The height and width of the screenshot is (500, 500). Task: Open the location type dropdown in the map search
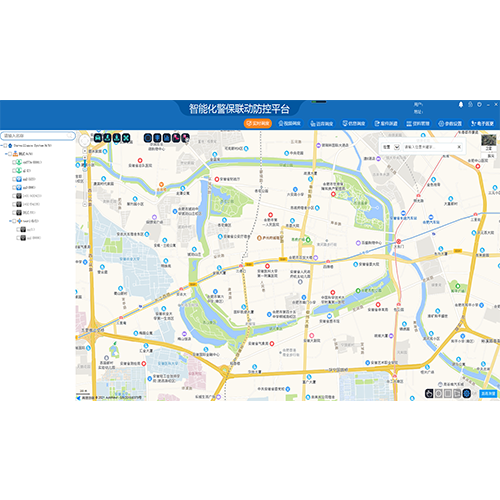click(397, 147)
